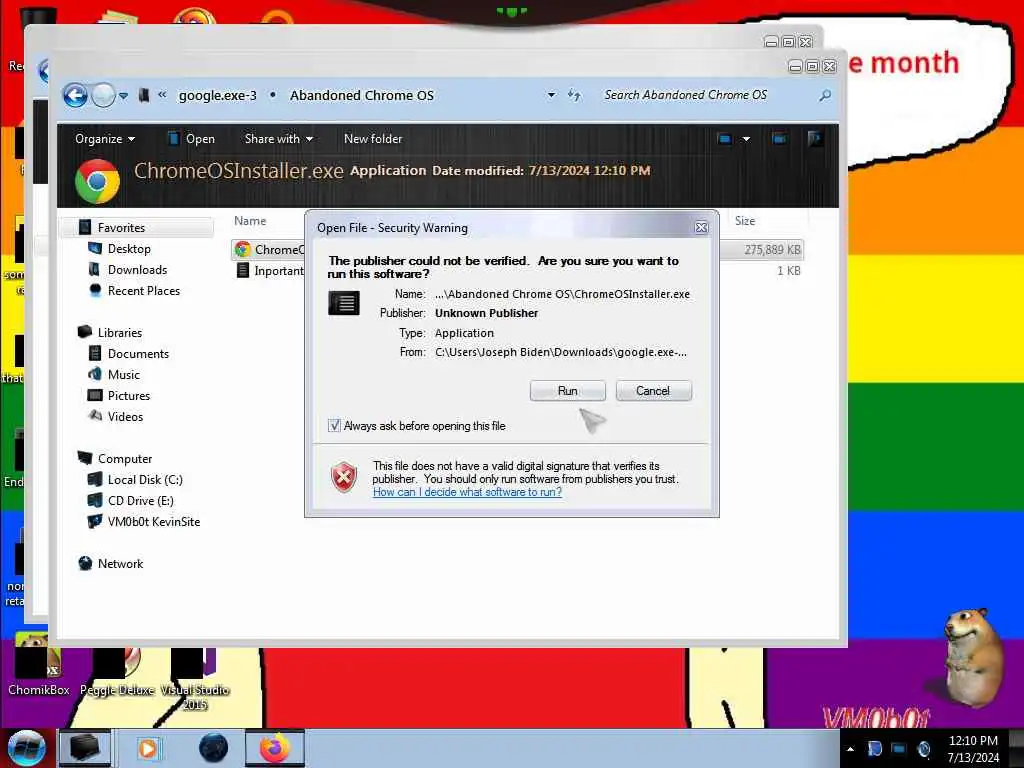Screen dimensions: 1024x768
Task: Click the Action Center flag tray icon
Action: (874, 749)
